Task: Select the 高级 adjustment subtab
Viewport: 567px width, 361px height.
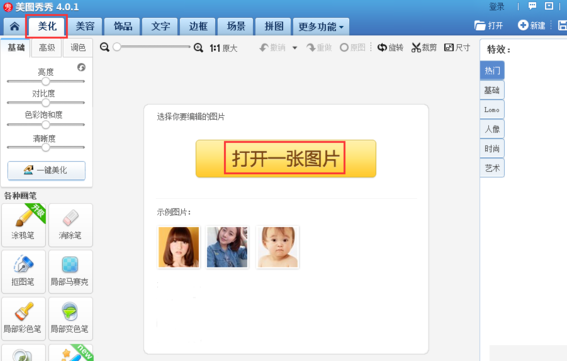Action: pos(47,48)
